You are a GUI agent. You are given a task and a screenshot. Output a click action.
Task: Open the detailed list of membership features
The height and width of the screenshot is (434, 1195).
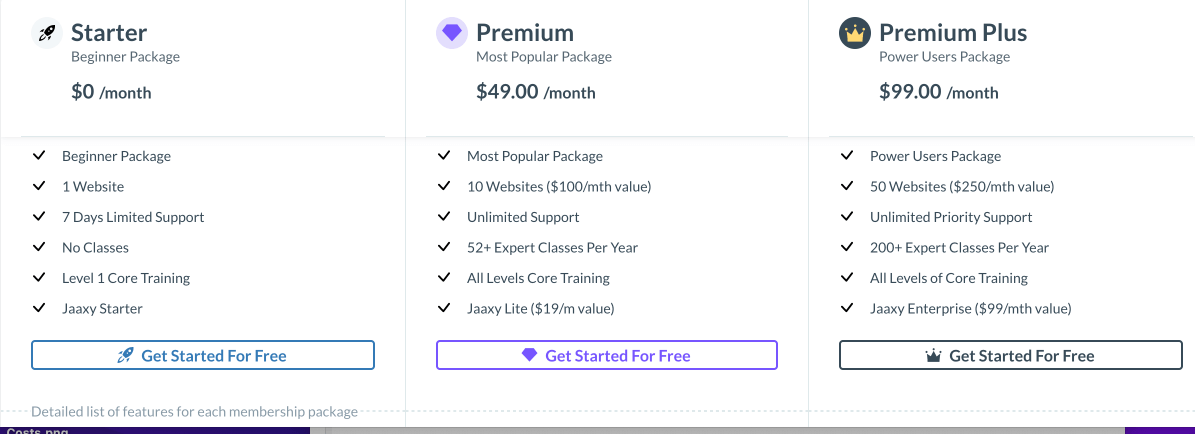click(x=194, y=412)
